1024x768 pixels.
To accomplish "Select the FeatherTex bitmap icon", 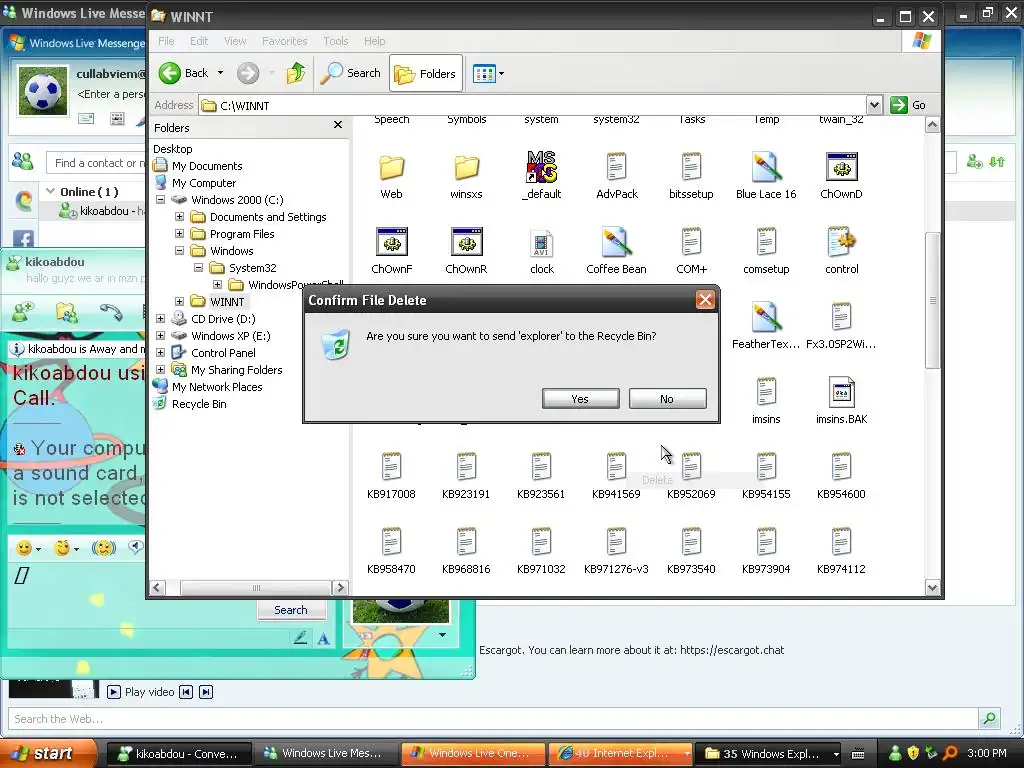I will 766,317.
